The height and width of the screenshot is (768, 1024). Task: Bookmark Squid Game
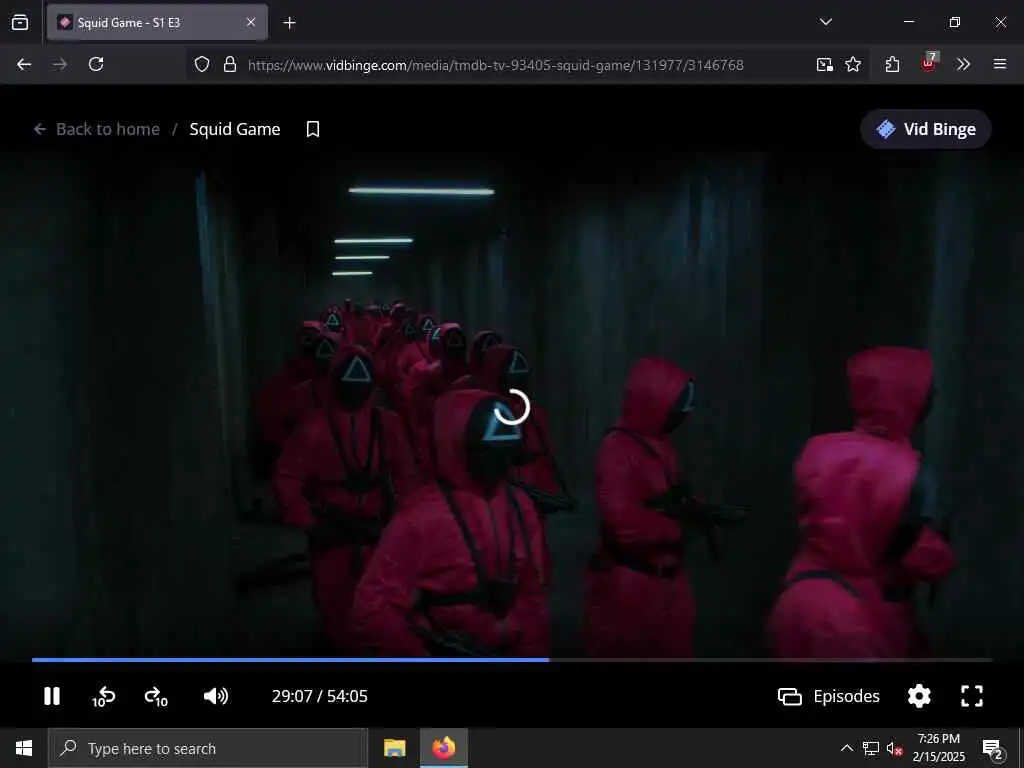(313, 129)
